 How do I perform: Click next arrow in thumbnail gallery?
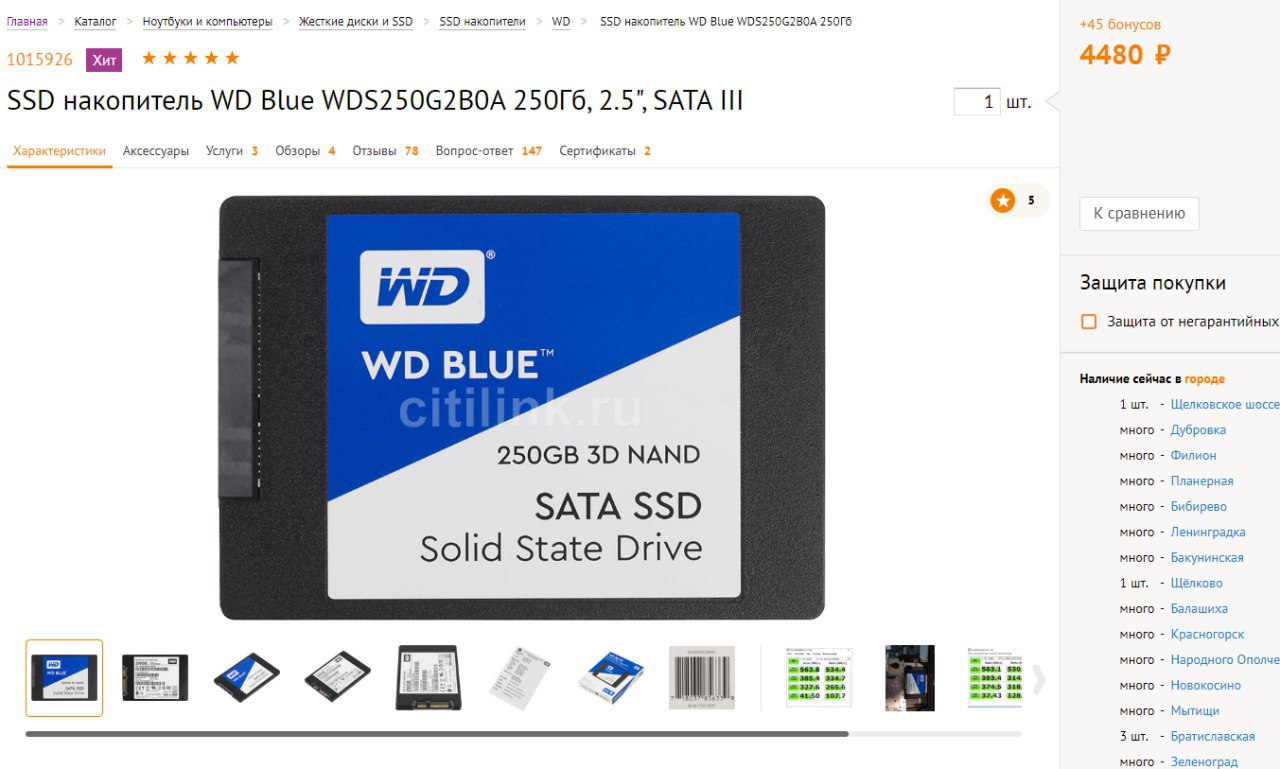click(1039, 679)
